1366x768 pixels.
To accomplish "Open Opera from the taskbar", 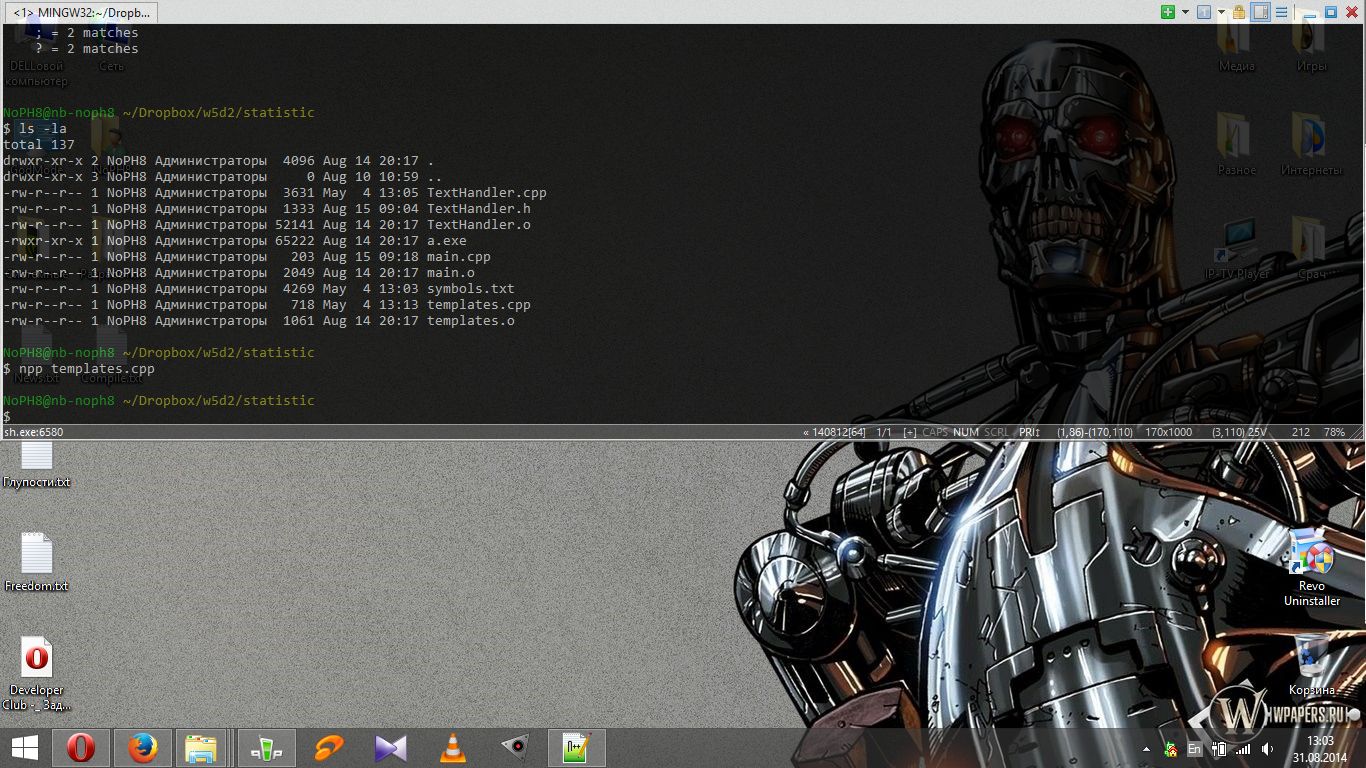I will (81, 748).
